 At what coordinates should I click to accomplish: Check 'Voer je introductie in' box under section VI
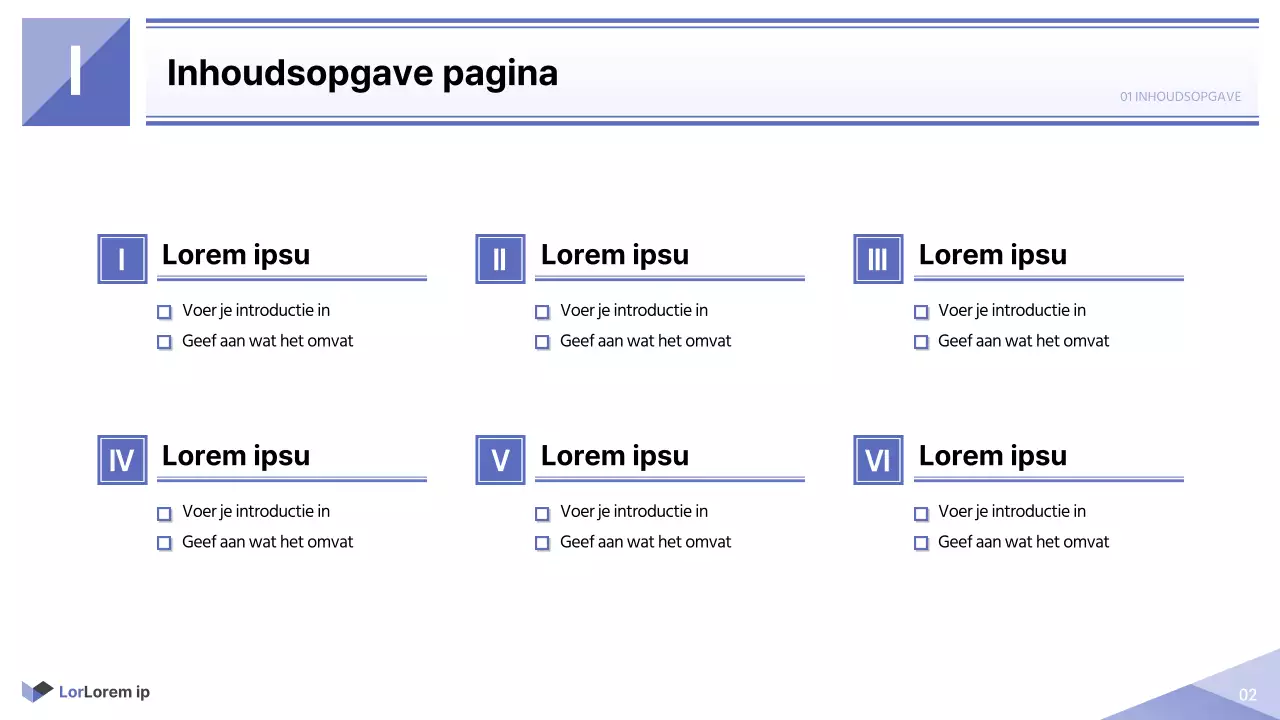pyautogui.click(x=921, y=514)
